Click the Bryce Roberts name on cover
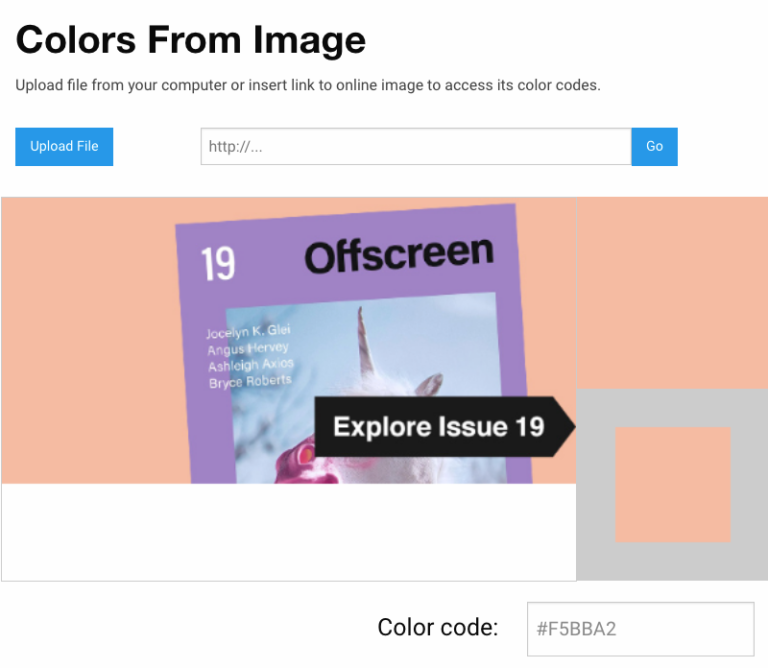Viewport: 768px width, 668px height. point(250,381)
